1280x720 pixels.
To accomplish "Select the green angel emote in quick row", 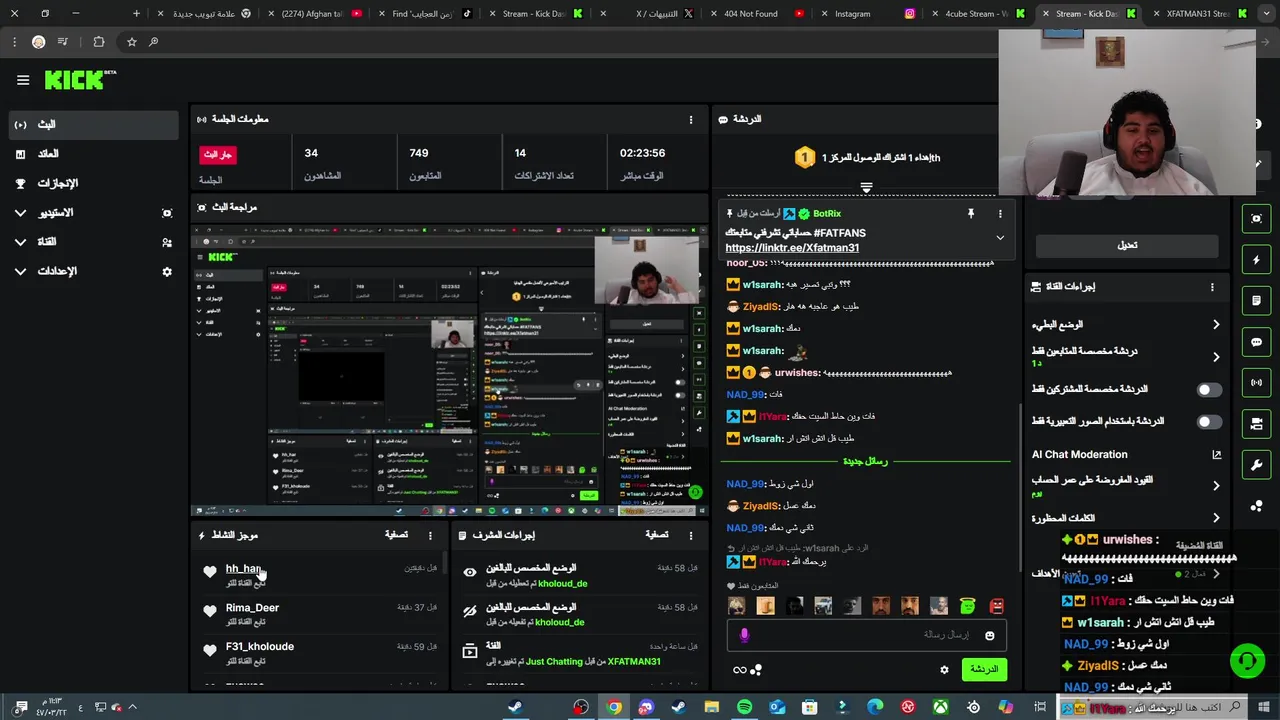I will [967, 606].
